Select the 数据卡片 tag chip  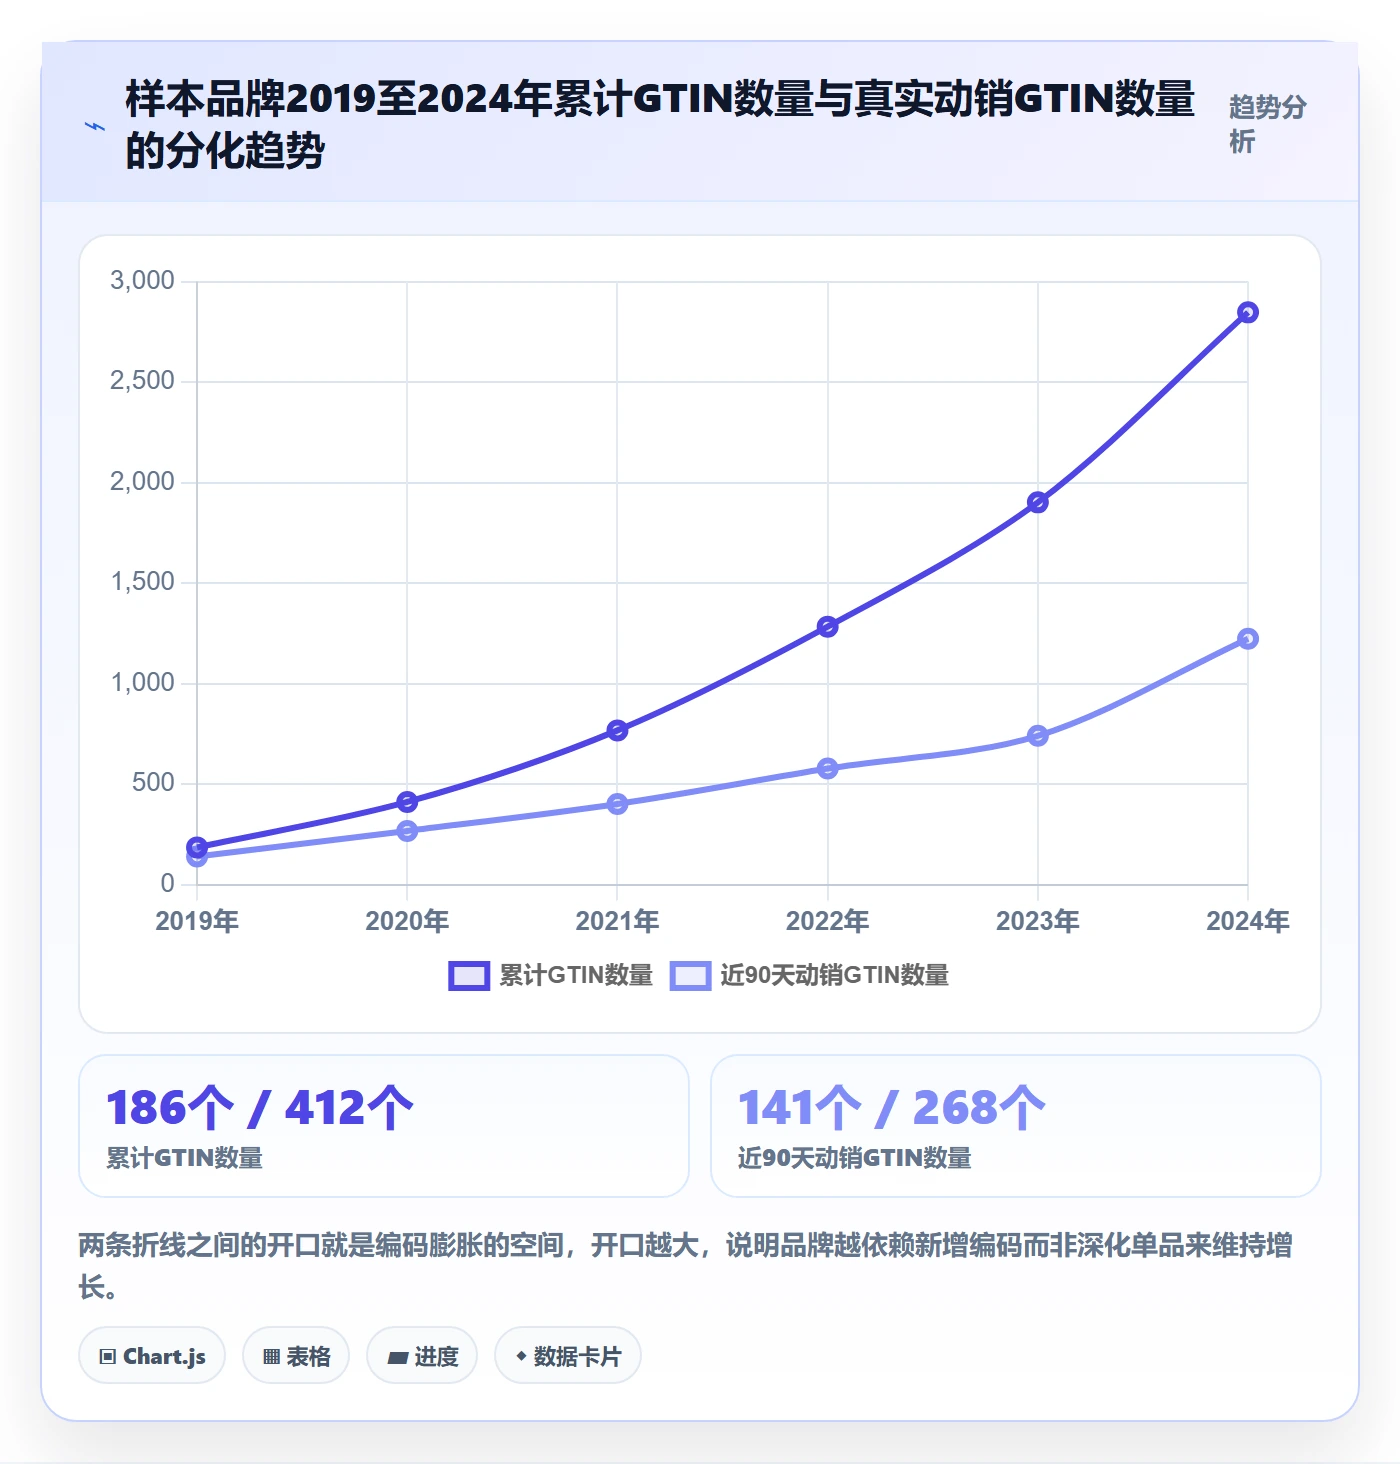(x=568, y=1356)
